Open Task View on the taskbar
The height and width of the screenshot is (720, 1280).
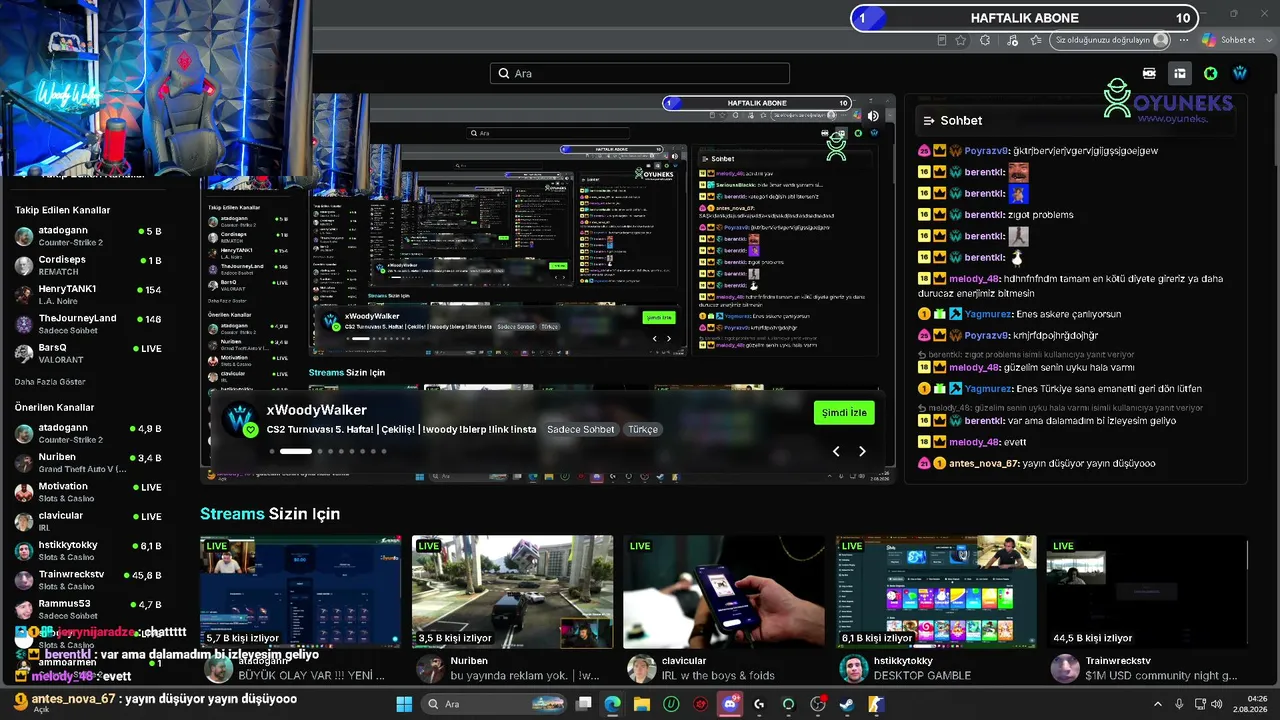pos(584,704)
